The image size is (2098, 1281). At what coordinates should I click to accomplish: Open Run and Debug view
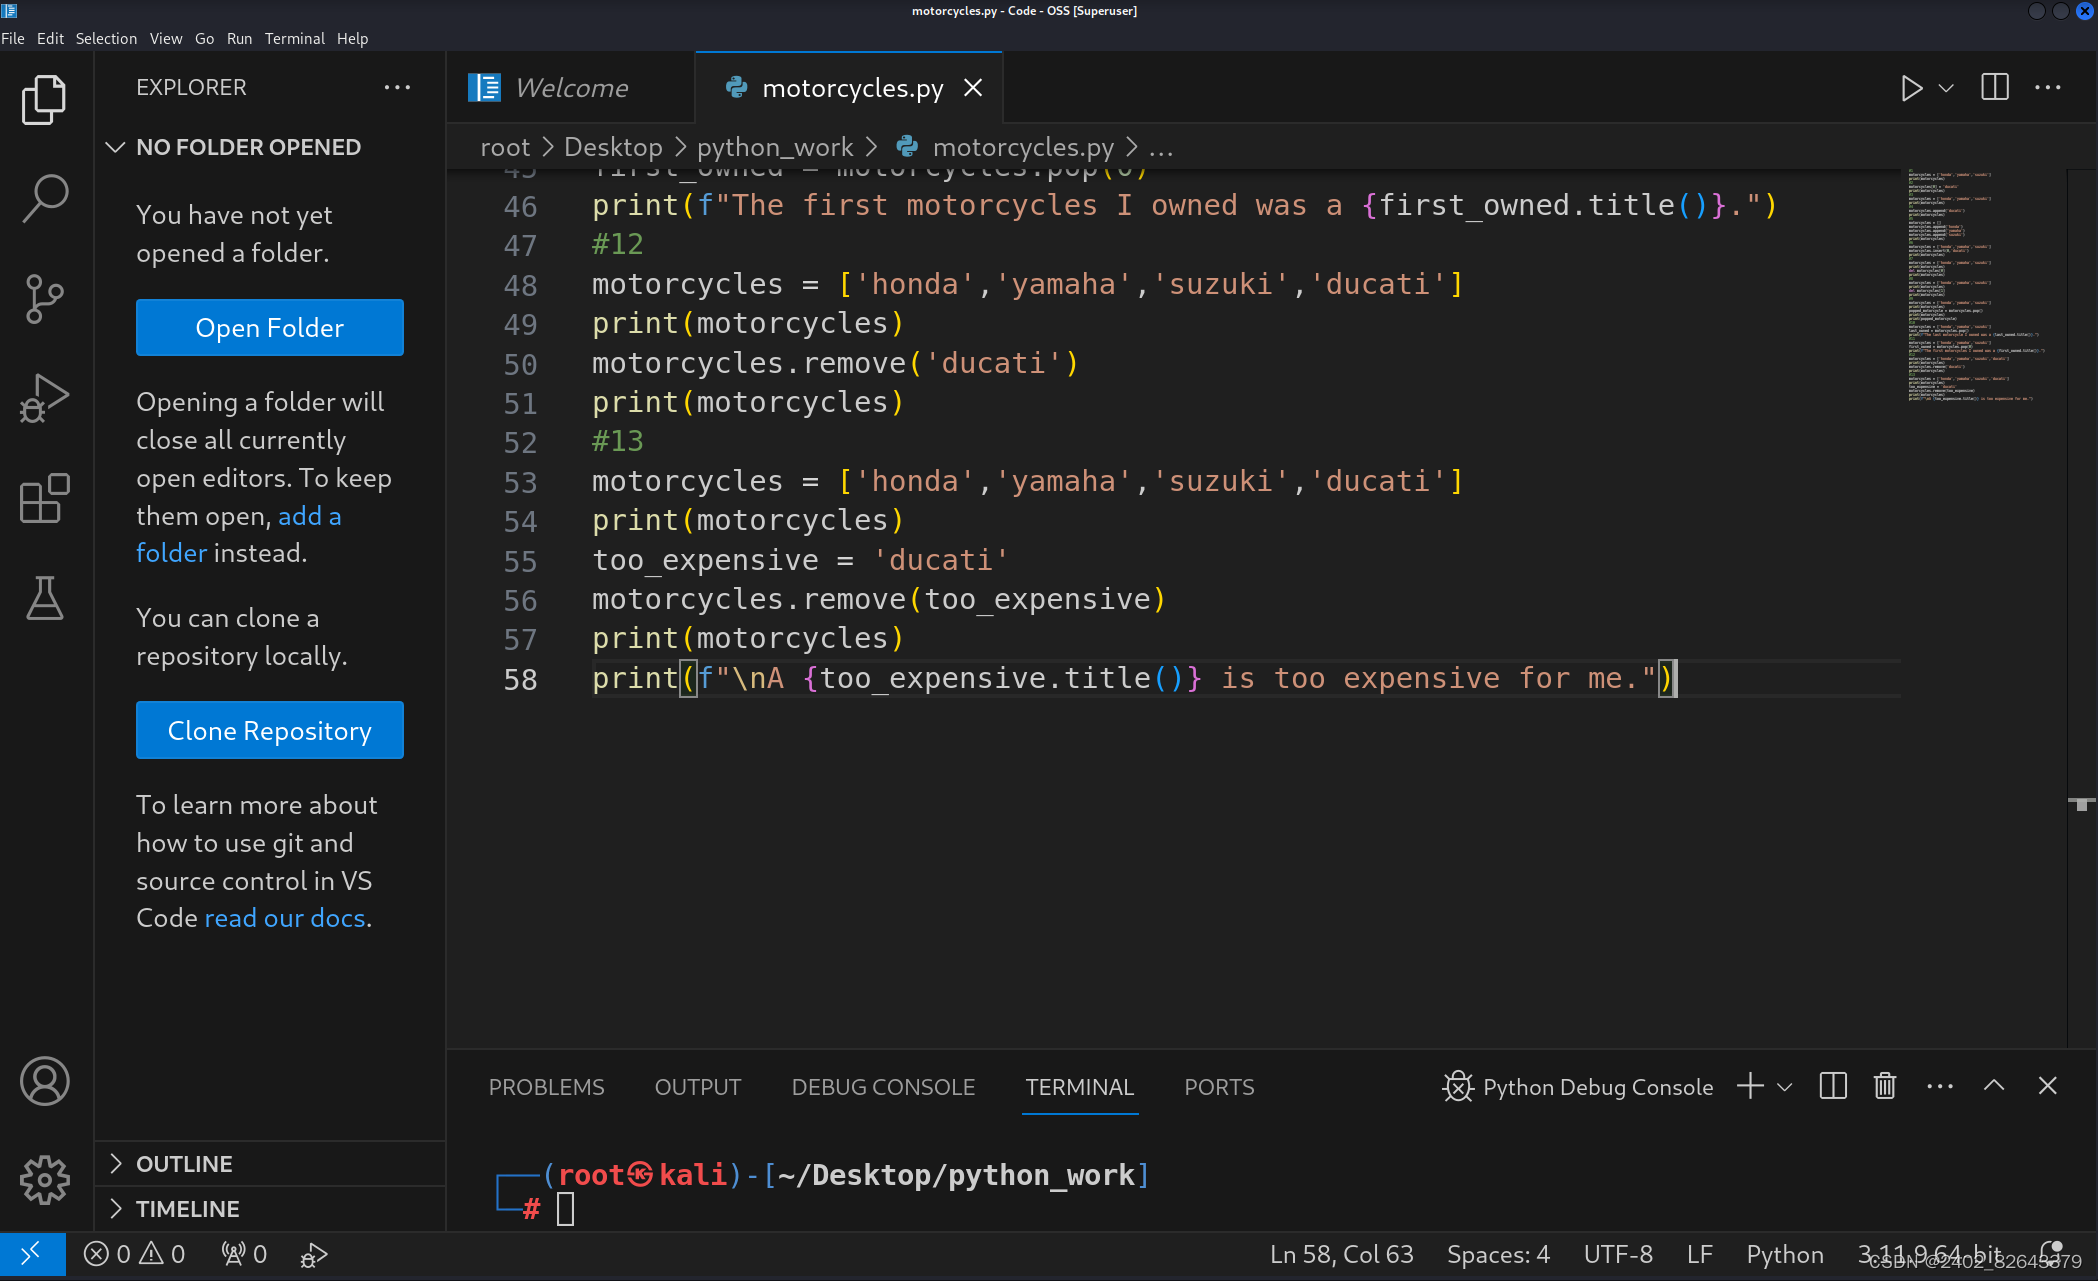[44, 399]
